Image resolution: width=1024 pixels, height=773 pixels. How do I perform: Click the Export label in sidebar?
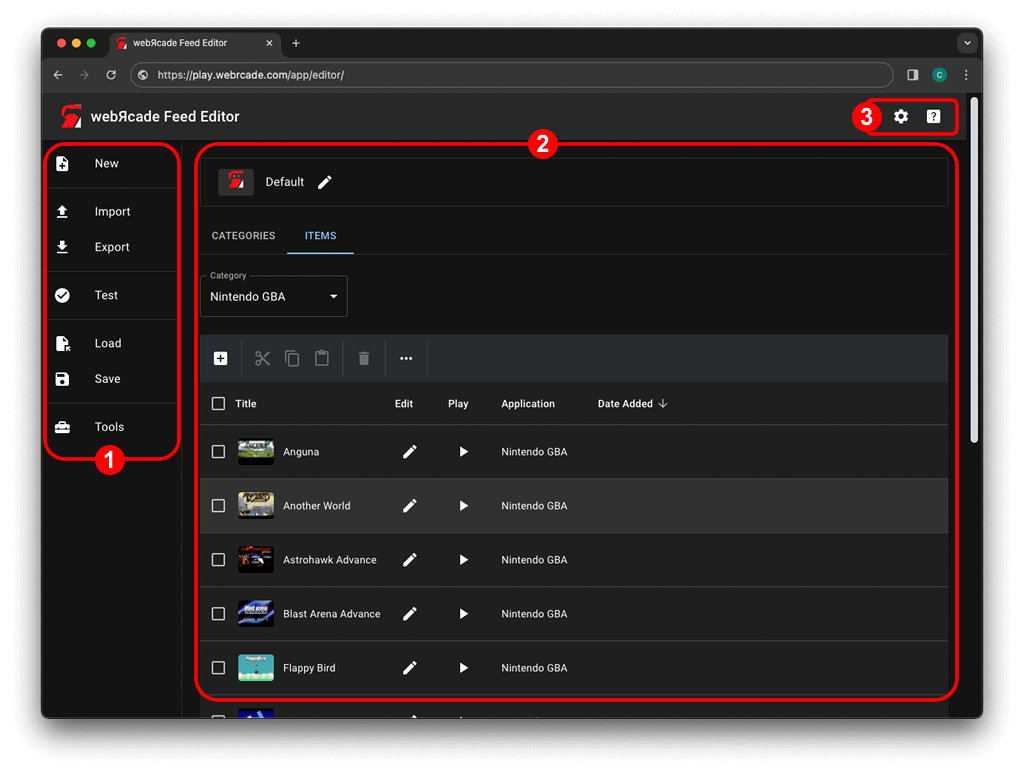112,247
